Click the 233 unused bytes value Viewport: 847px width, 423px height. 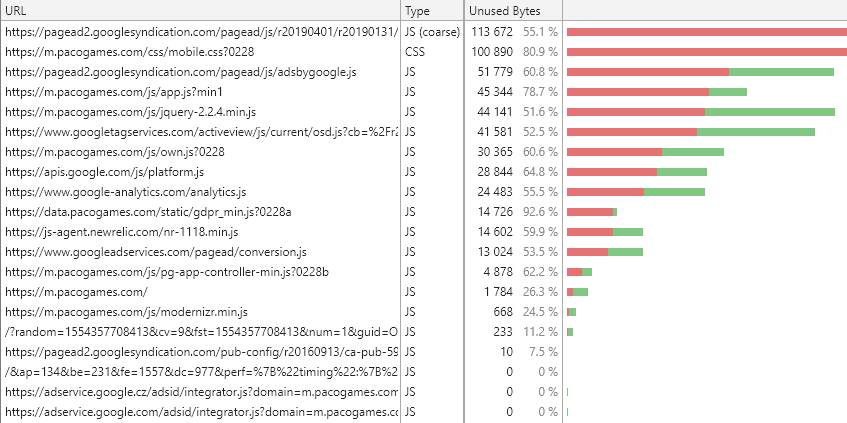[503, 332]
